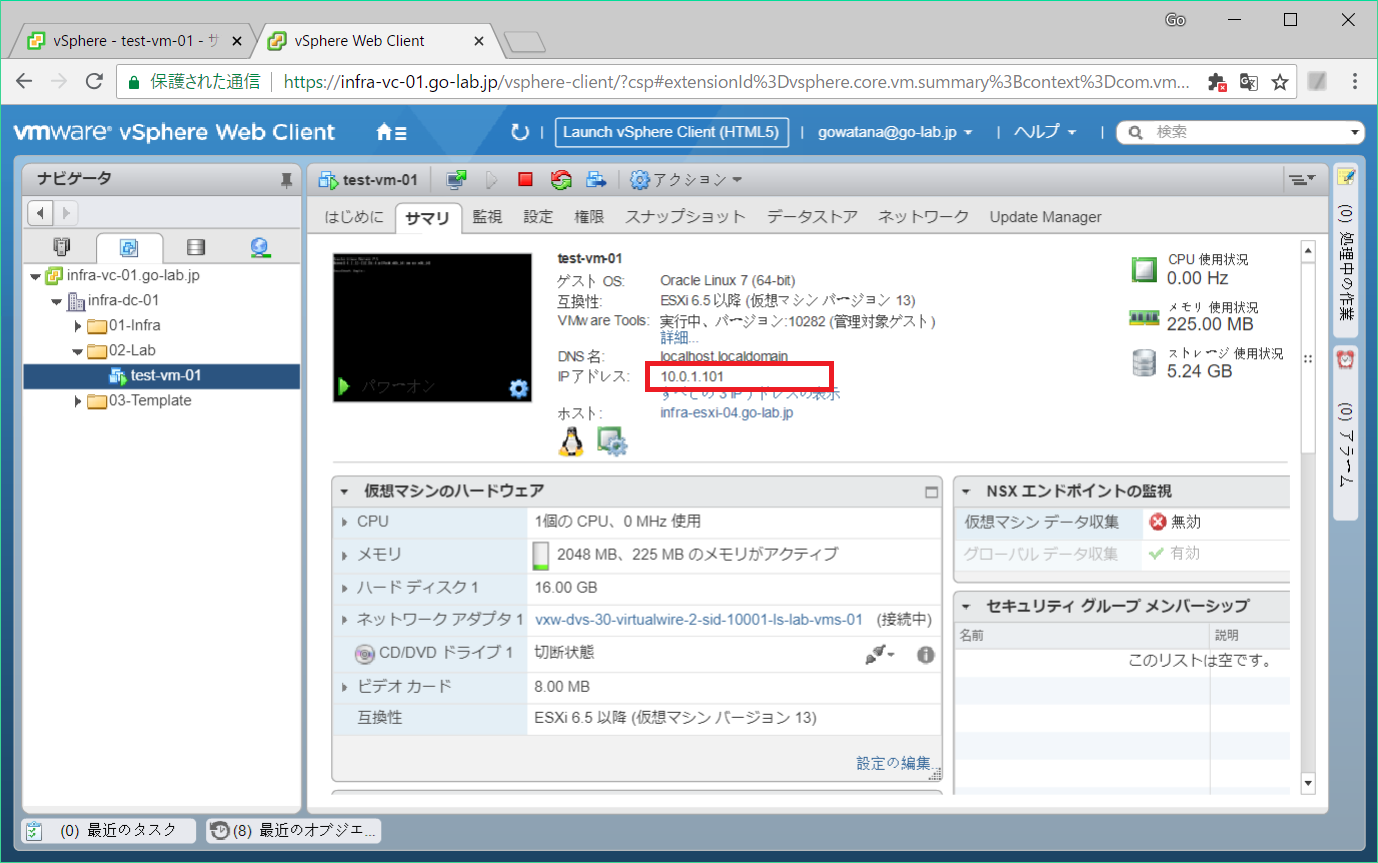Screen dimensions: 1378x863
Task: Click 設定の編集 edit settings link
Action: point(894,763)
